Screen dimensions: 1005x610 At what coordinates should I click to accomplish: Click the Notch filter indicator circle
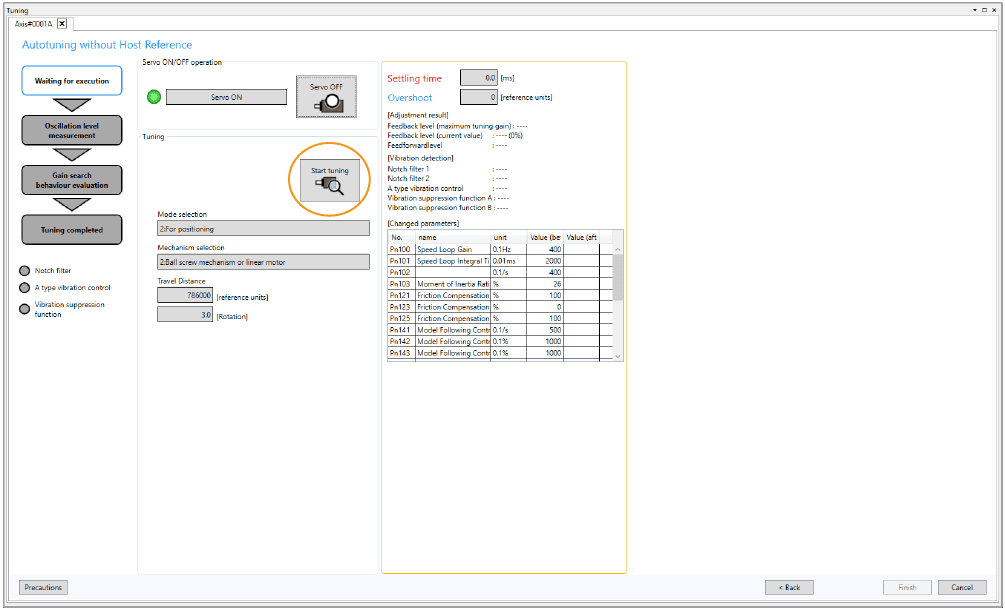(x=25, y=270)
